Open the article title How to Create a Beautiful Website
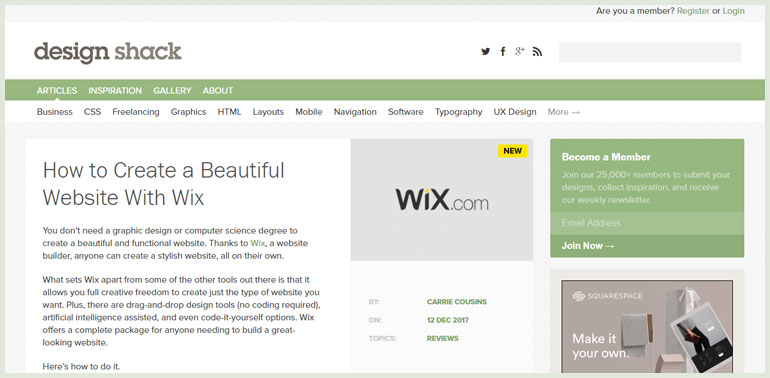This screenshot has height=378, width=770. 164,184
